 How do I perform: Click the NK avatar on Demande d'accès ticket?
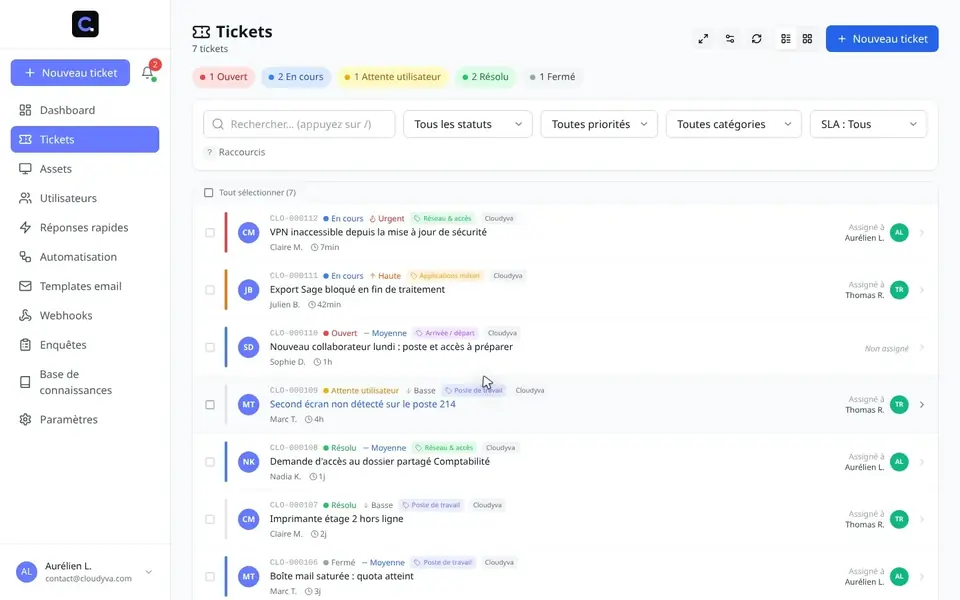click(x=249, y=462)
